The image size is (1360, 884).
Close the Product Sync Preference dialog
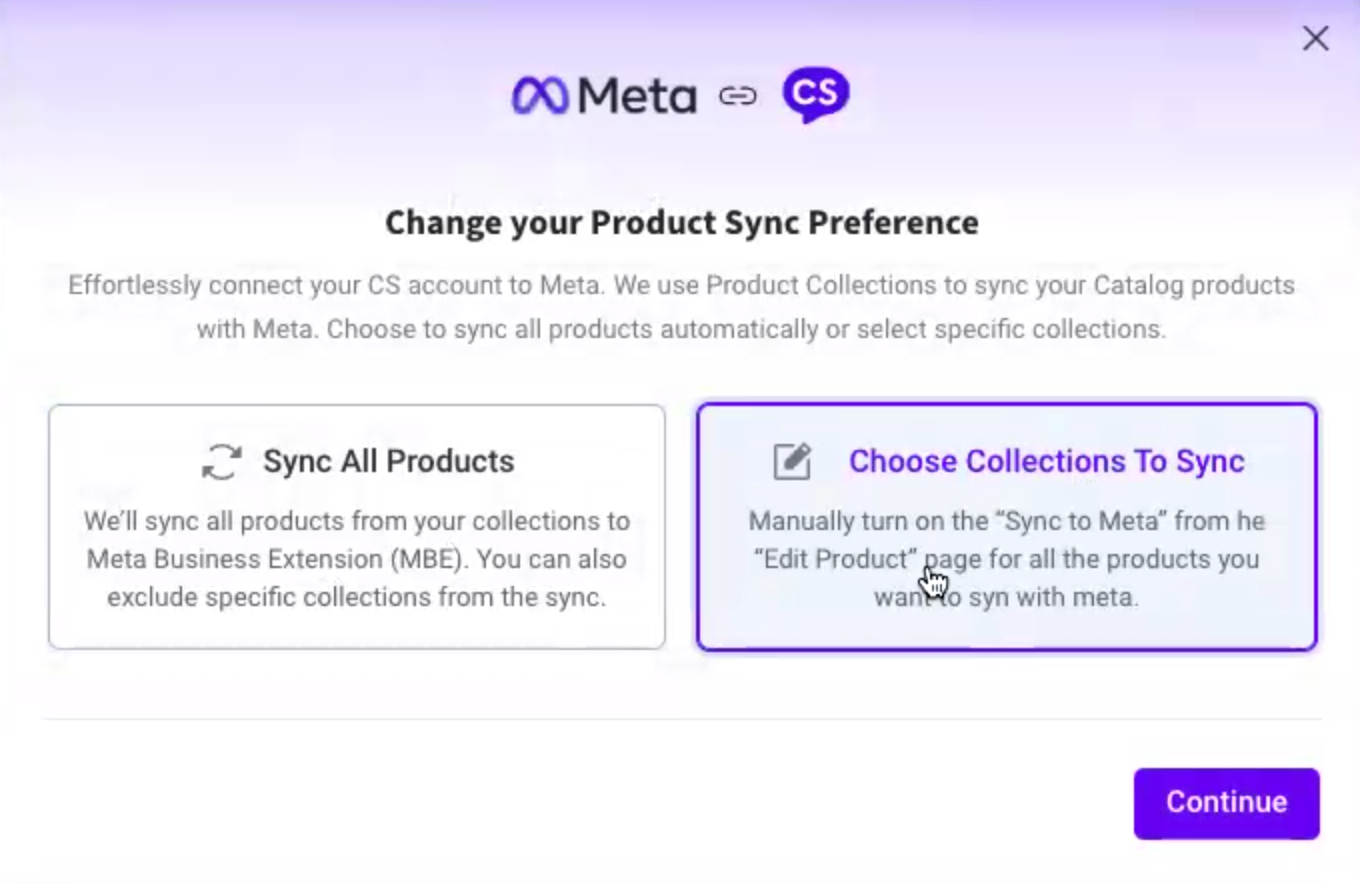pyautogui.click(x=1315, y=39)
